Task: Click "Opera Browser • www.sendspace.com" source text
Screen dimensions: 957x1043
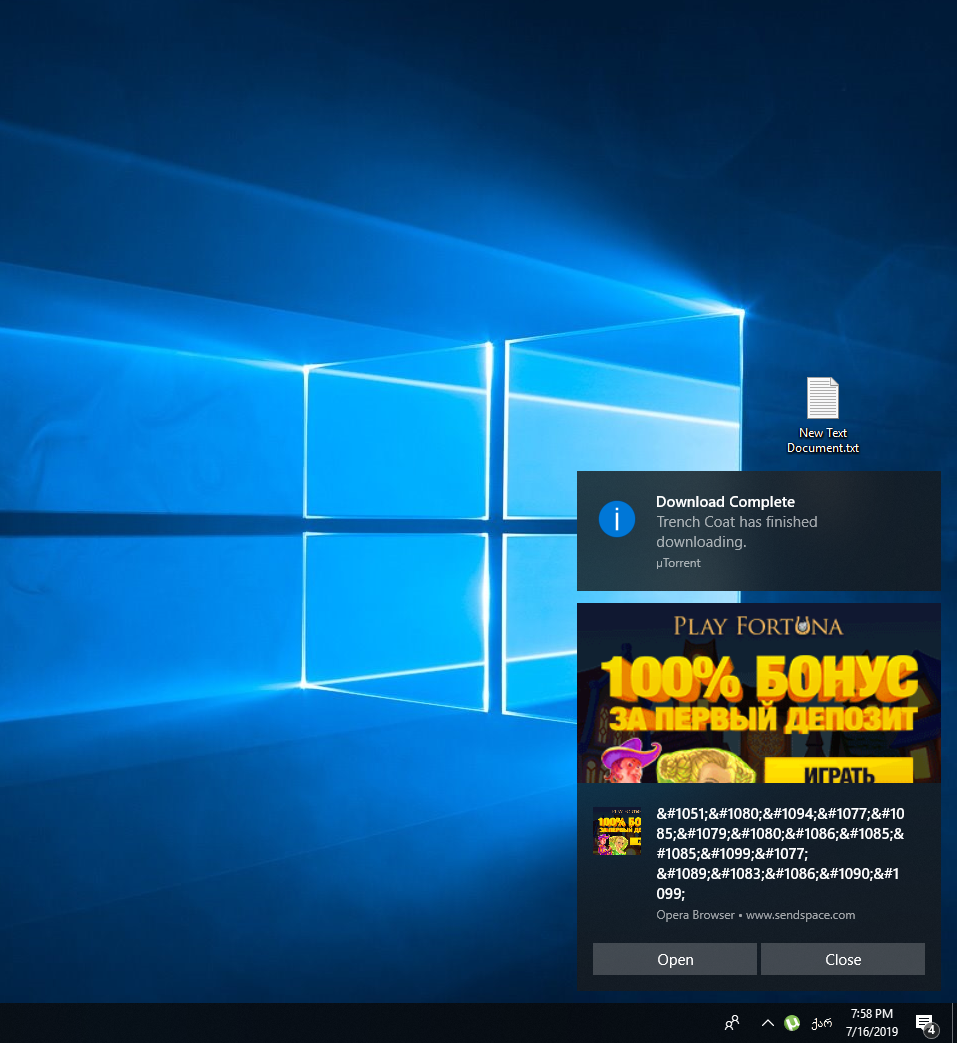Action: [755, 915]
